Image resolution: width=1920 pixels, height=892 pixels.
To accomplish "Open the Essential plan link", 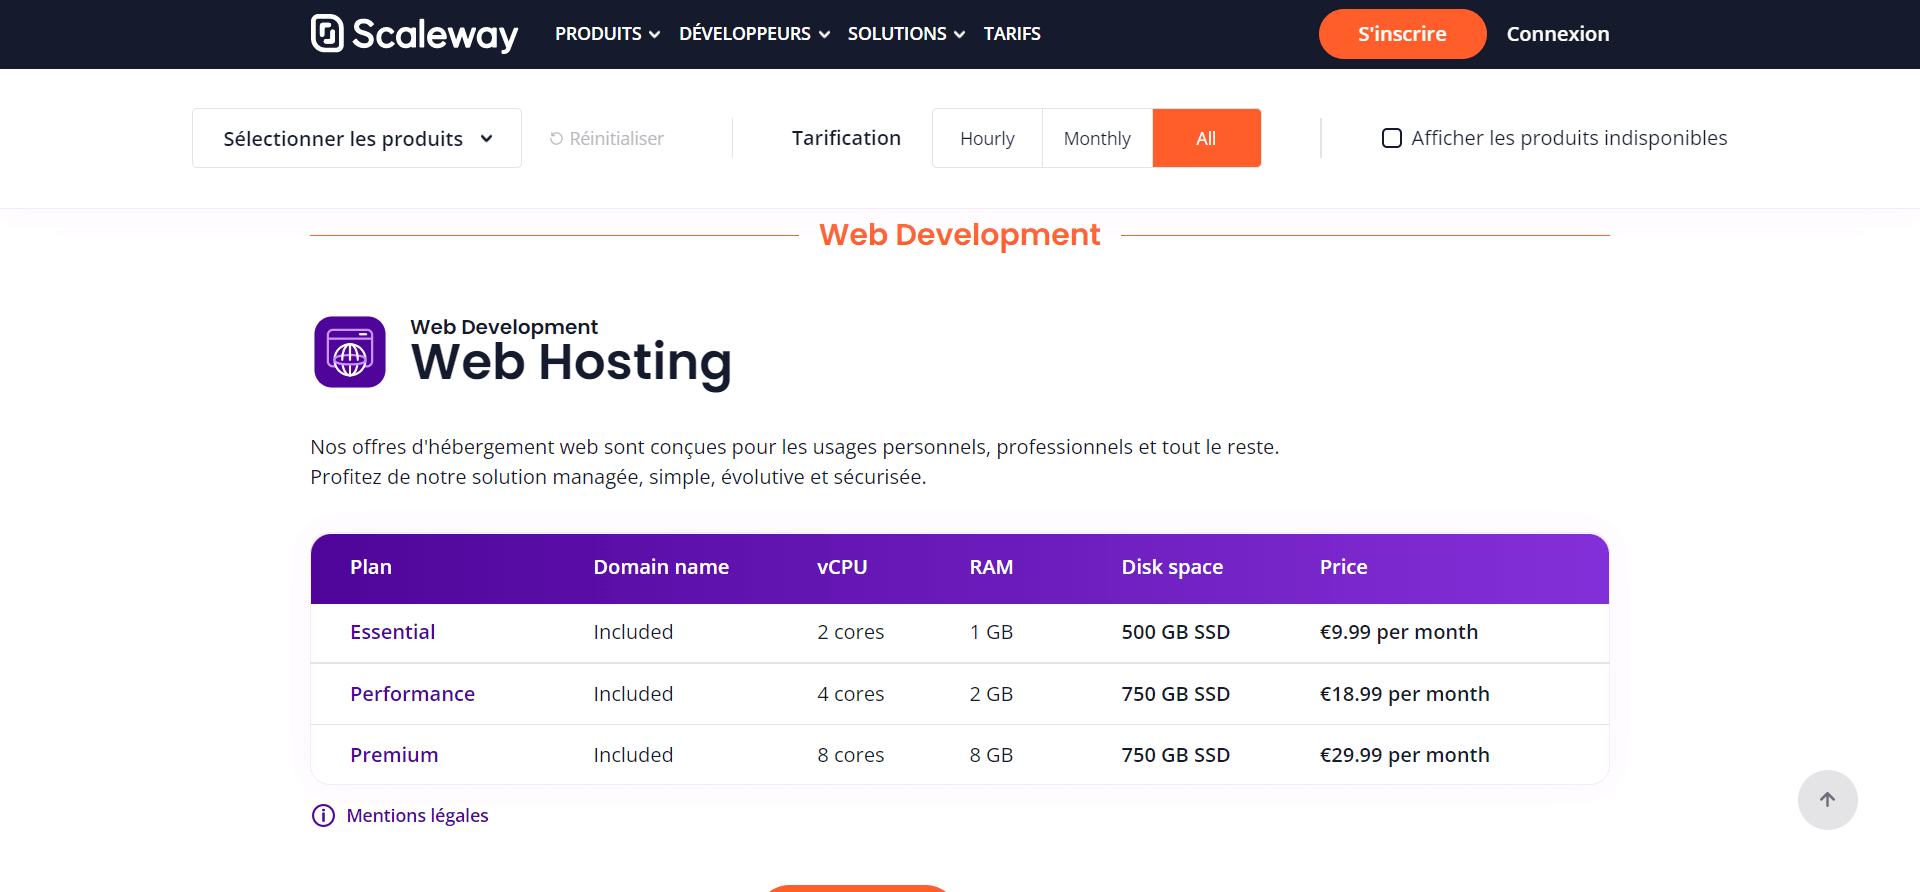I will (x=392, y=632).
